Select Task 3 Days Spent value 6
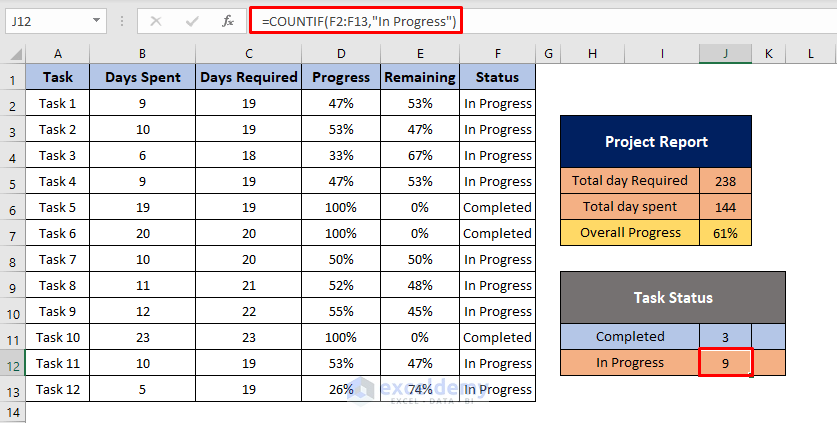Viewport: 837px width, 423px height. point(143,155)
